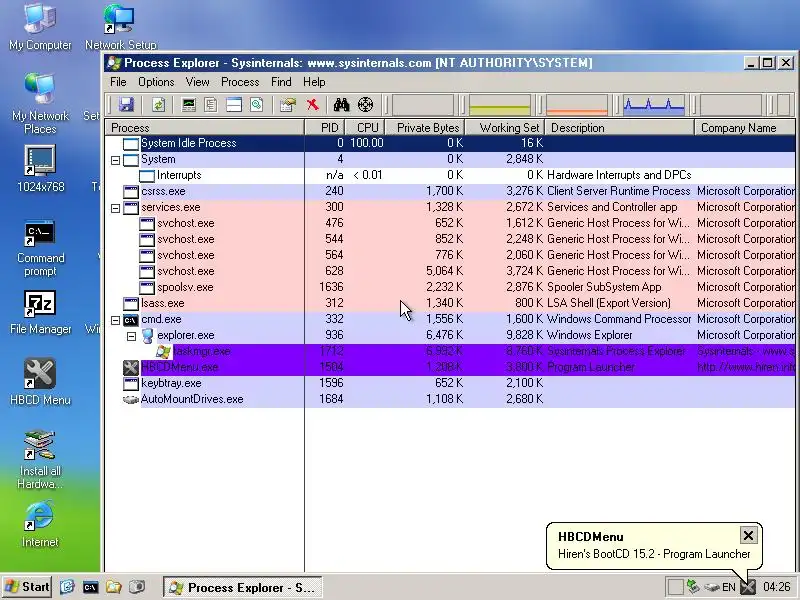
Task: Click the Start button
Action: 27,587
